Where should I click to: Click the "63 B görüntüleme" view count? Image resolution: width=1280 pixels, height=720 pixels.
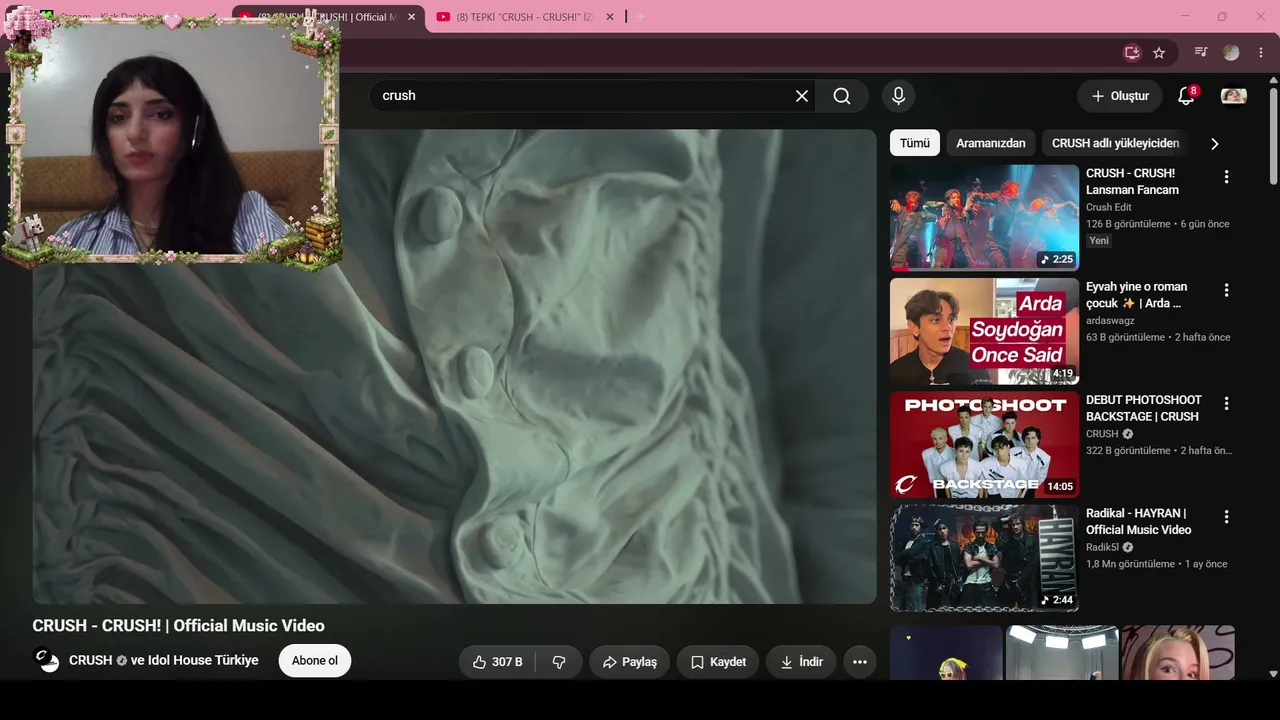click(1125, 338)
